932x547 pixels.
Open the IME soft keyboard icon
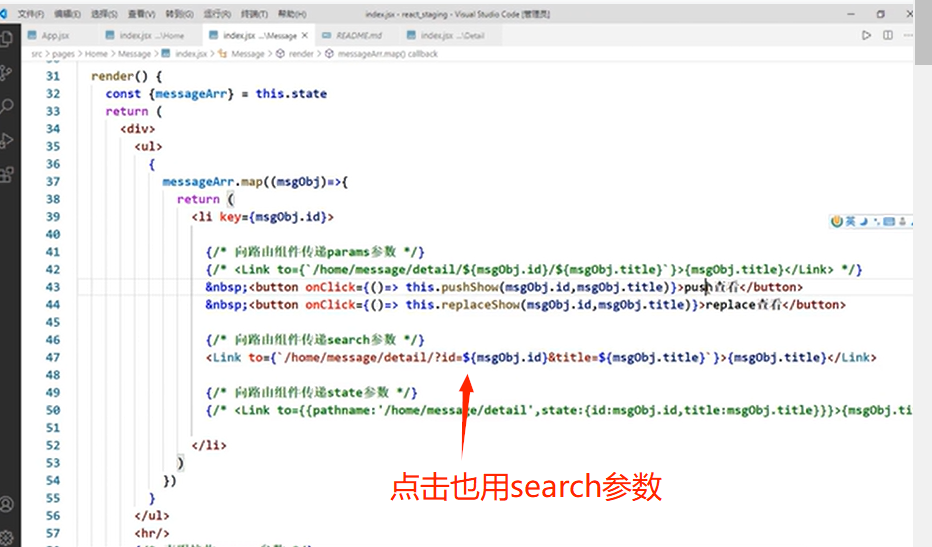pos(889,222)
